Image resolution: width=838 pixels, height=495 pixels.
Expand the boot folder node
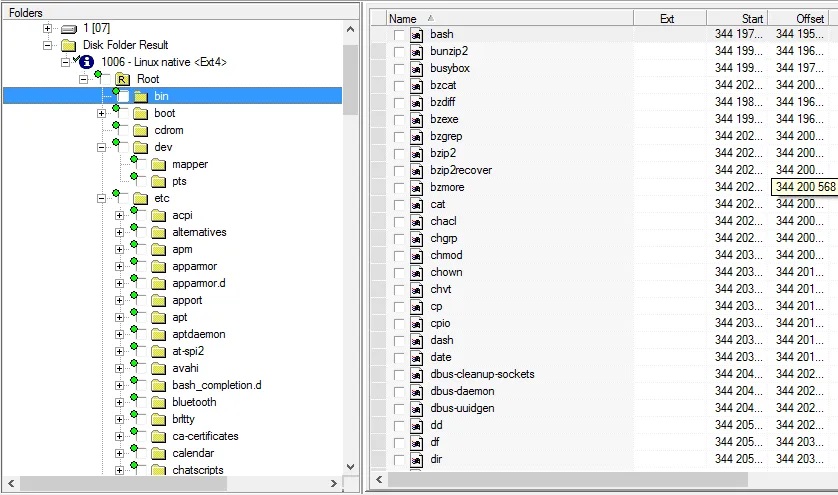101,114
